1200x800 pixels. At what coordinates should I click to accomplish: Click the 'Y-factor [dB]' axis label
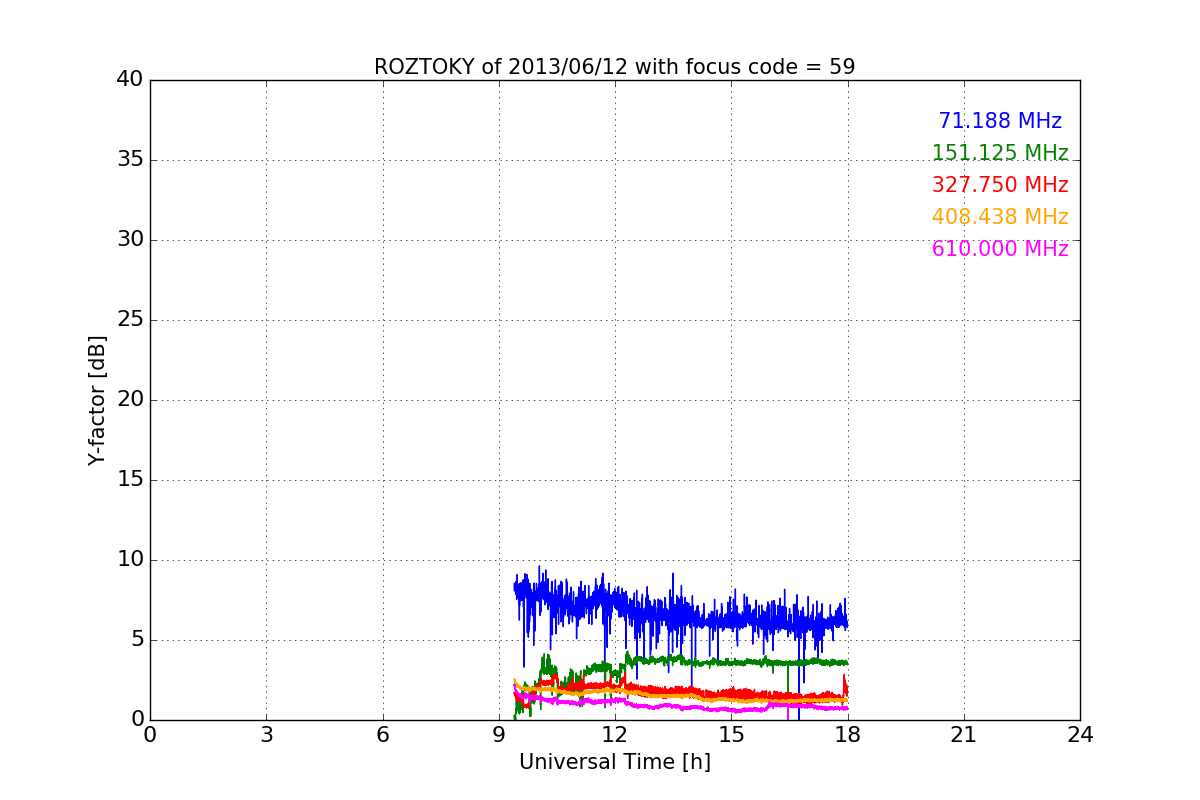pyautogui.click(x=97, y=400)
